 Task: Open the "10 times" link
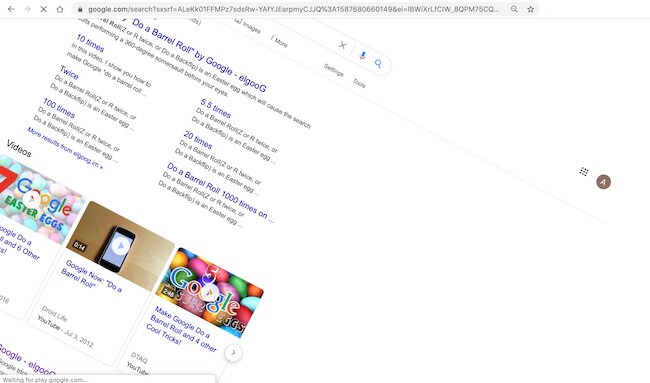click(90, 43)
